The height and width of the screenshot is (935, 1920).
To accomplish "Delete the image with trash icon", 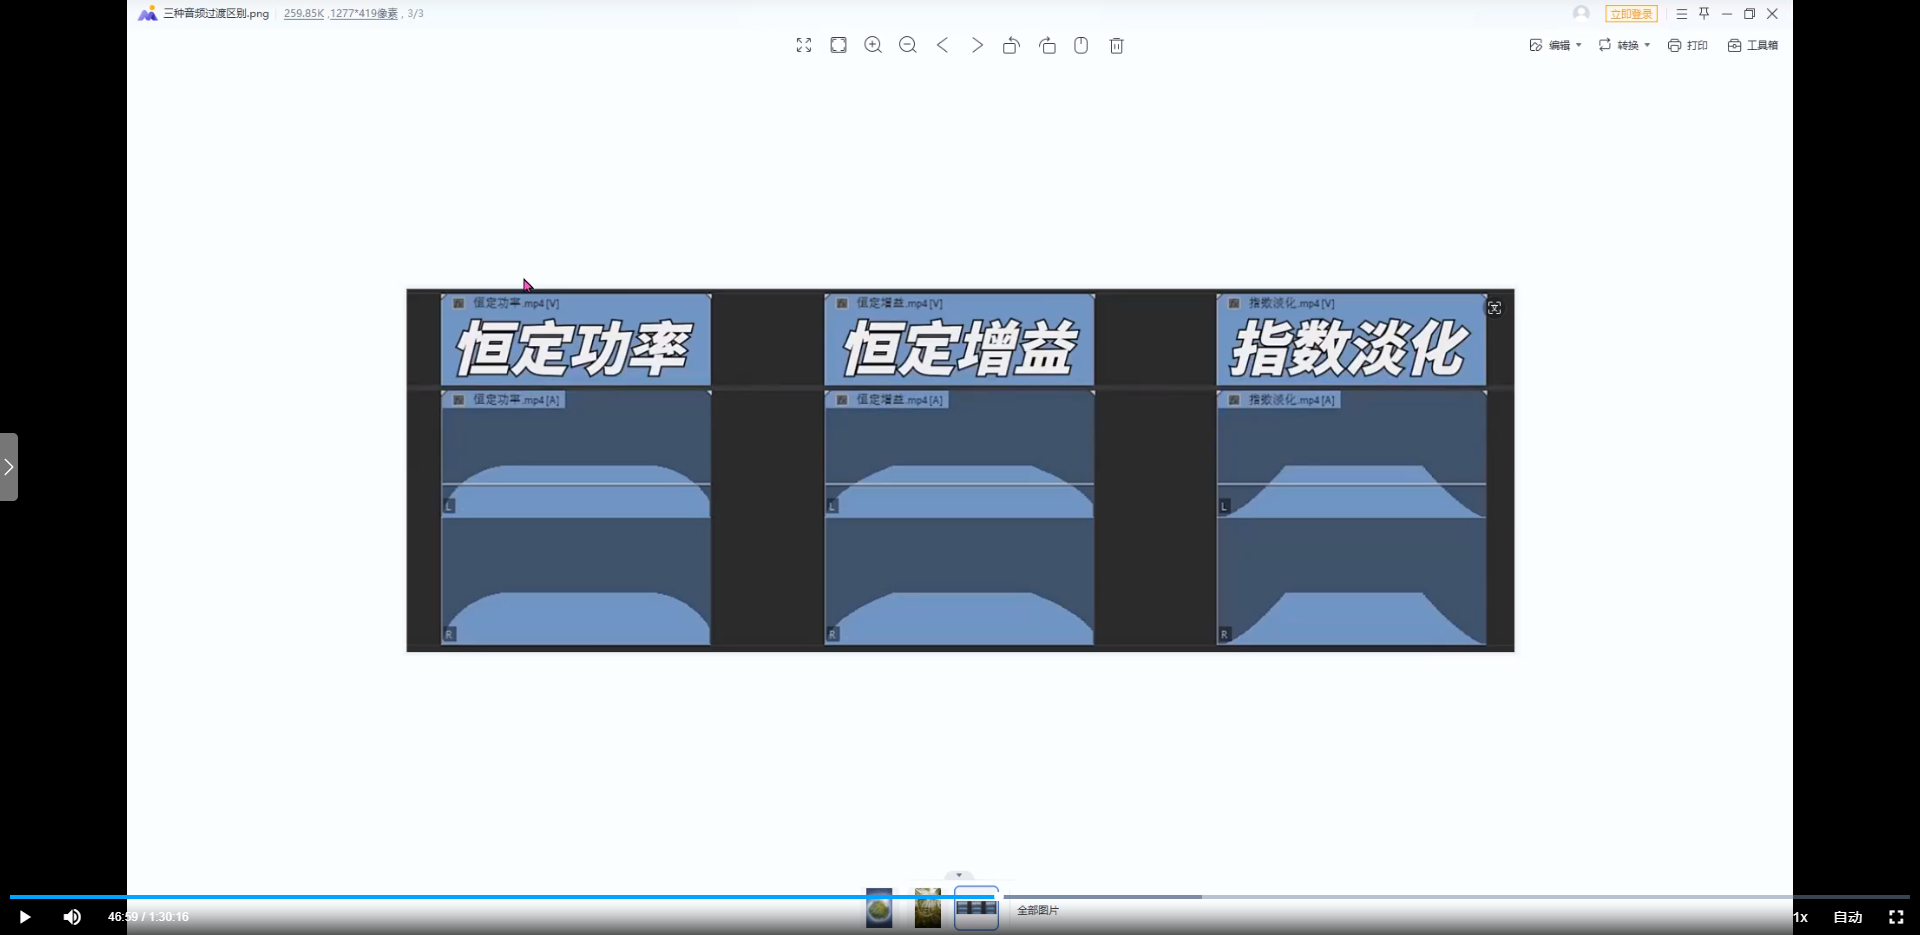I will click(x=1117, y=45).
